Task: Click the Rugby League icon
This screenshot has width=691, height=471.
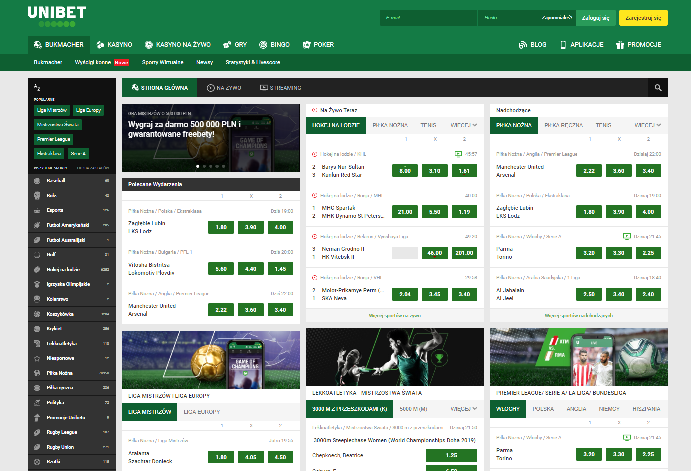Action: [37, 432]
